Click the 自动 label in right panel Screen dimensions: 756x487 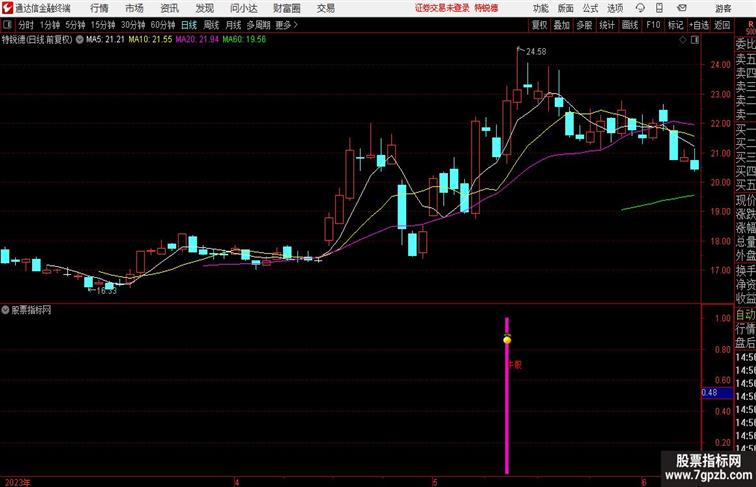745,315
